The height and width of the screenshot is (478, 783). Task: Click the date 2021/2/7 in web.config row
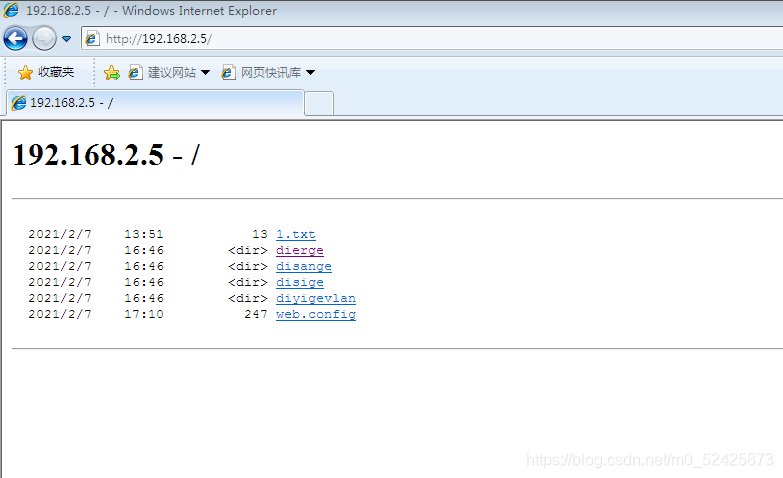pyautogui.click(x=60, y=314)
